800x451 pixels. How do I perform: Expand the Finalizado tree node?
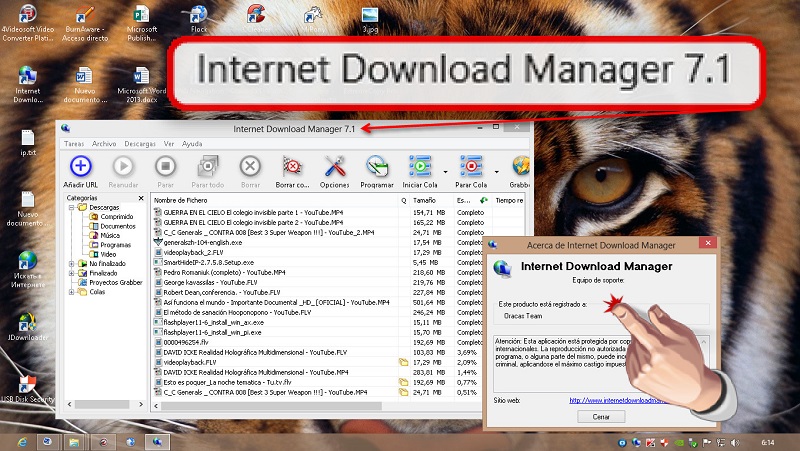pyautogui.click(x=72, y=273)
